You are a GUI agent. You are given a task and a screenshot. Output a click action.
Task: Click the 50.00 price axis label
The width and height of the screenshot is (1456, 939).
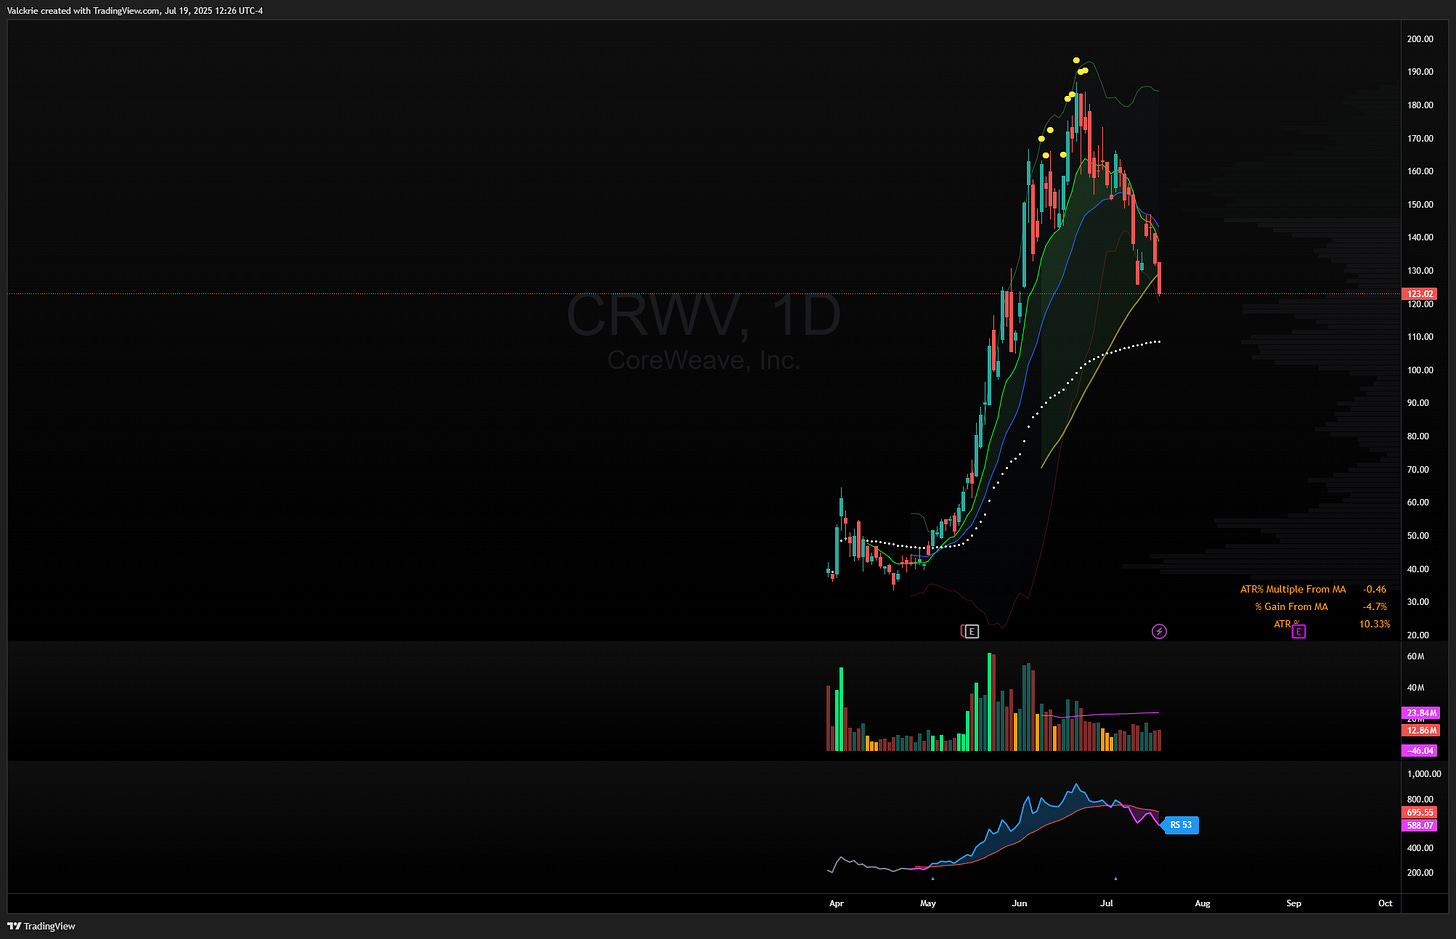[x=1418, y=536]
